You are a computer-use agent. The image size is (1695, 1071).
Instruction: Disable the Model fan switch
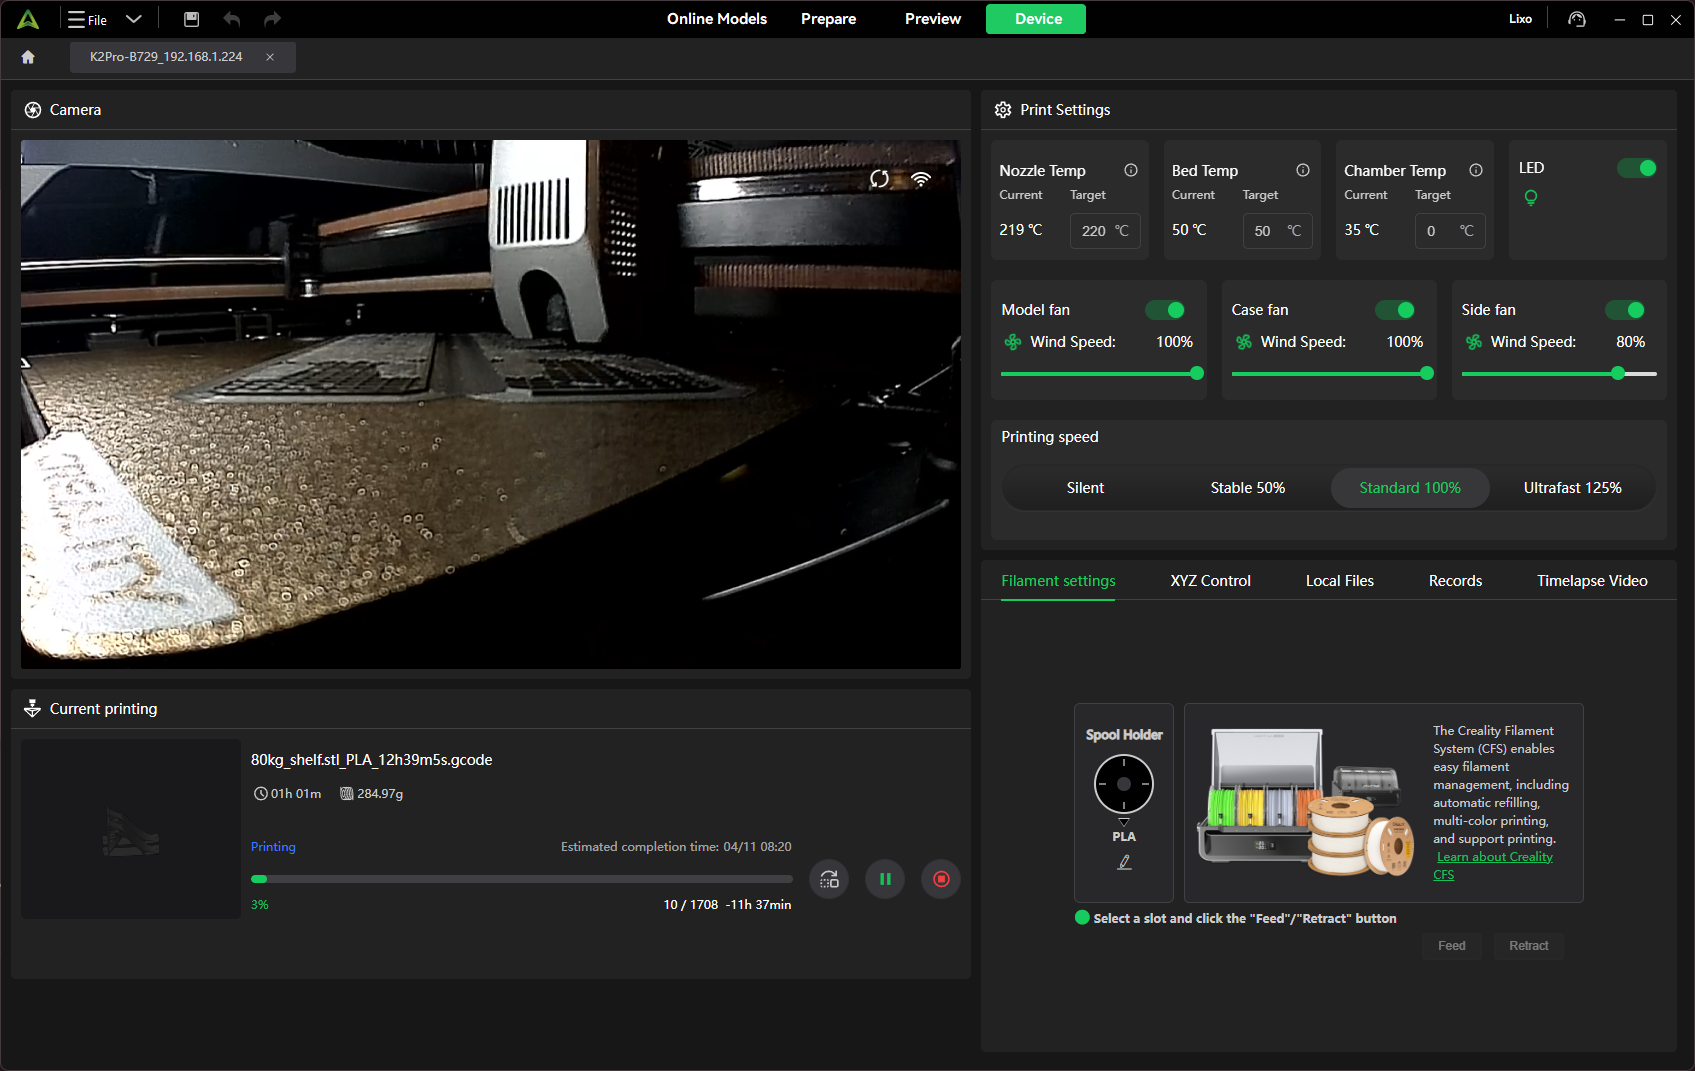[x=1165, y=310]
